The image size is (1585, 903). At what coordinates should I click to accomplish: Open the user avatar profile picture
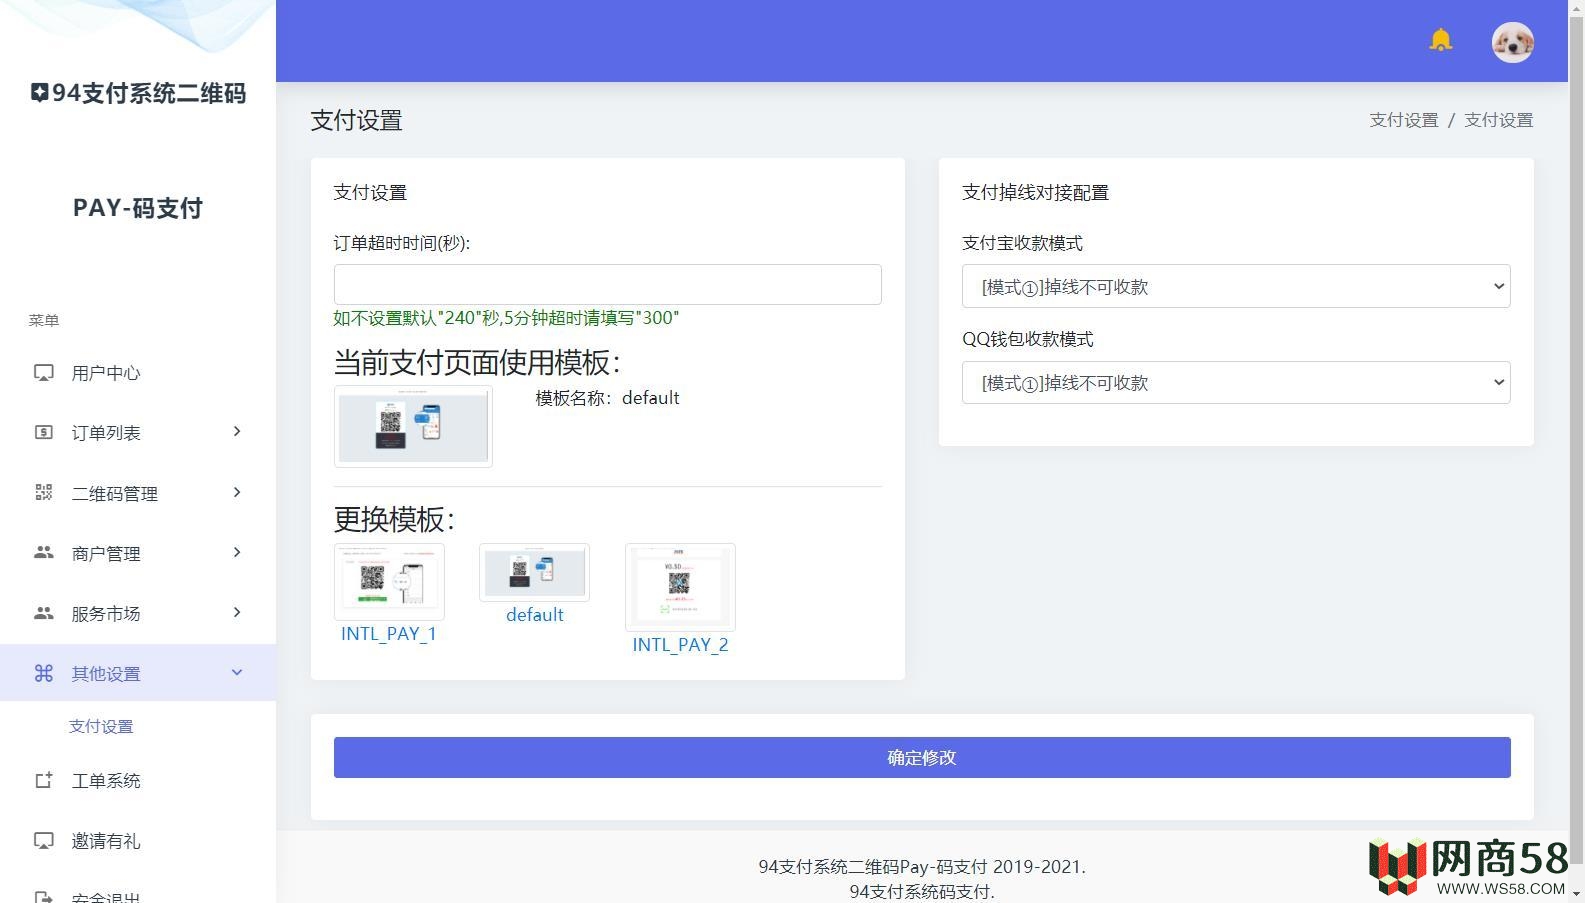click(x=1512, y=42)
